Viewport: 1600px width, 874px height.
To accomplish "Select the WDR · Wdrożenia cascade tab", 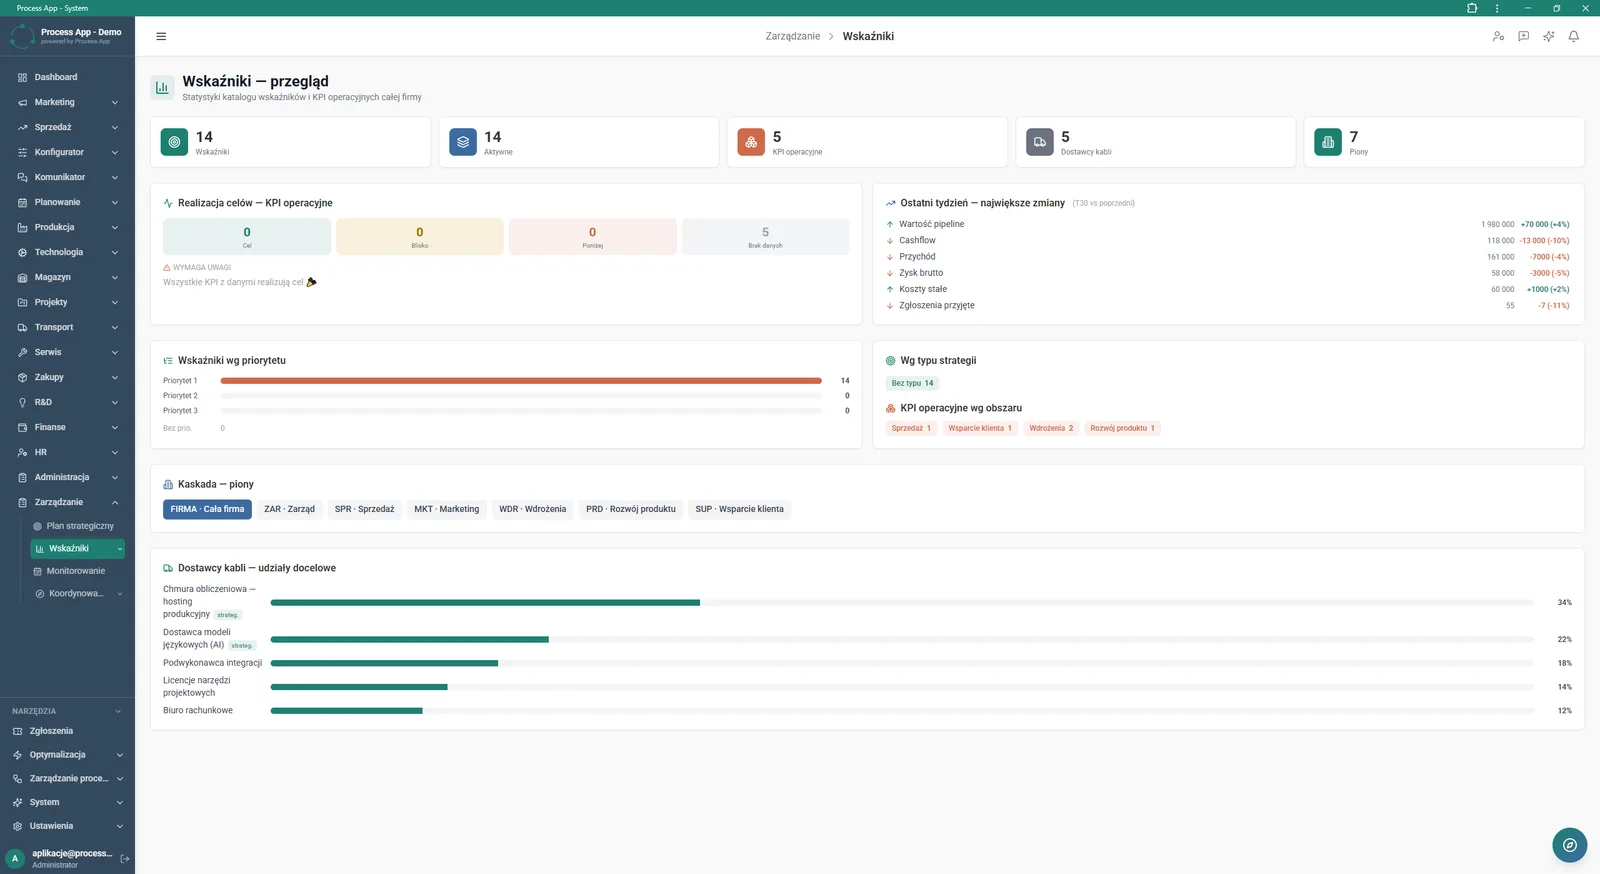I will pos(532,509).
